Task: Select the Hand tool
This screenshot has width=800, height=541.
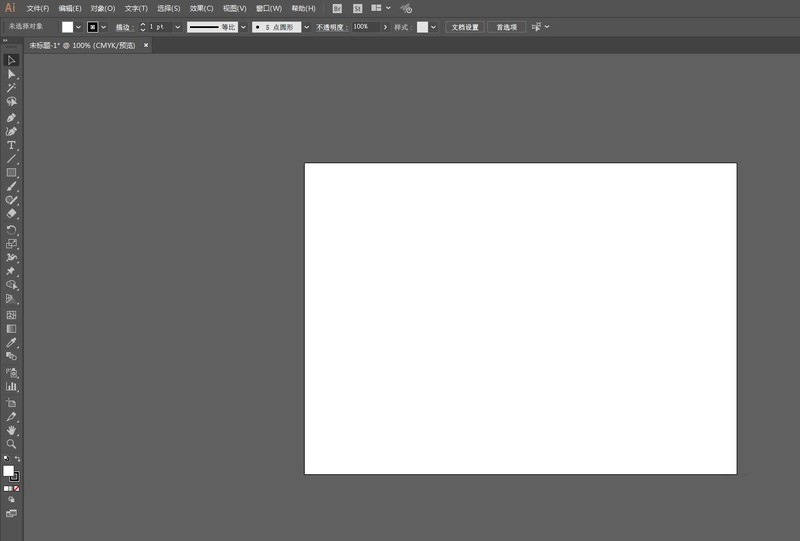Action: point(11,430)
